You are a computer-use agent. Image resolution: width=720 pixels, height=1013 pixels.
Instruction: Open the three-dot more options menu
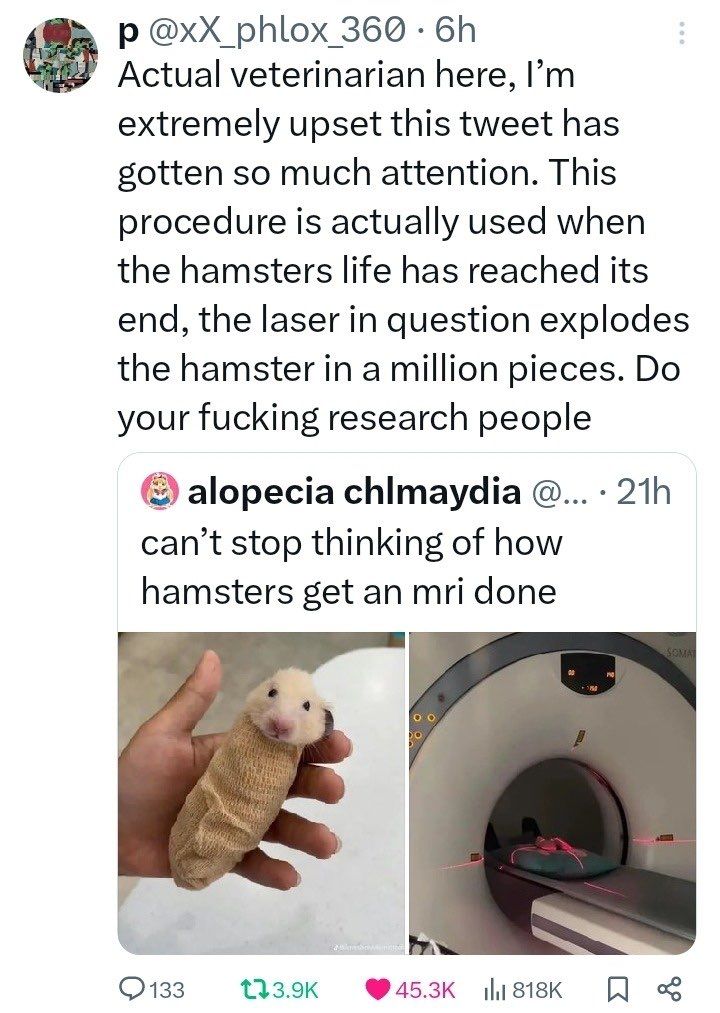pyautogui.click(x=683, y=33)
